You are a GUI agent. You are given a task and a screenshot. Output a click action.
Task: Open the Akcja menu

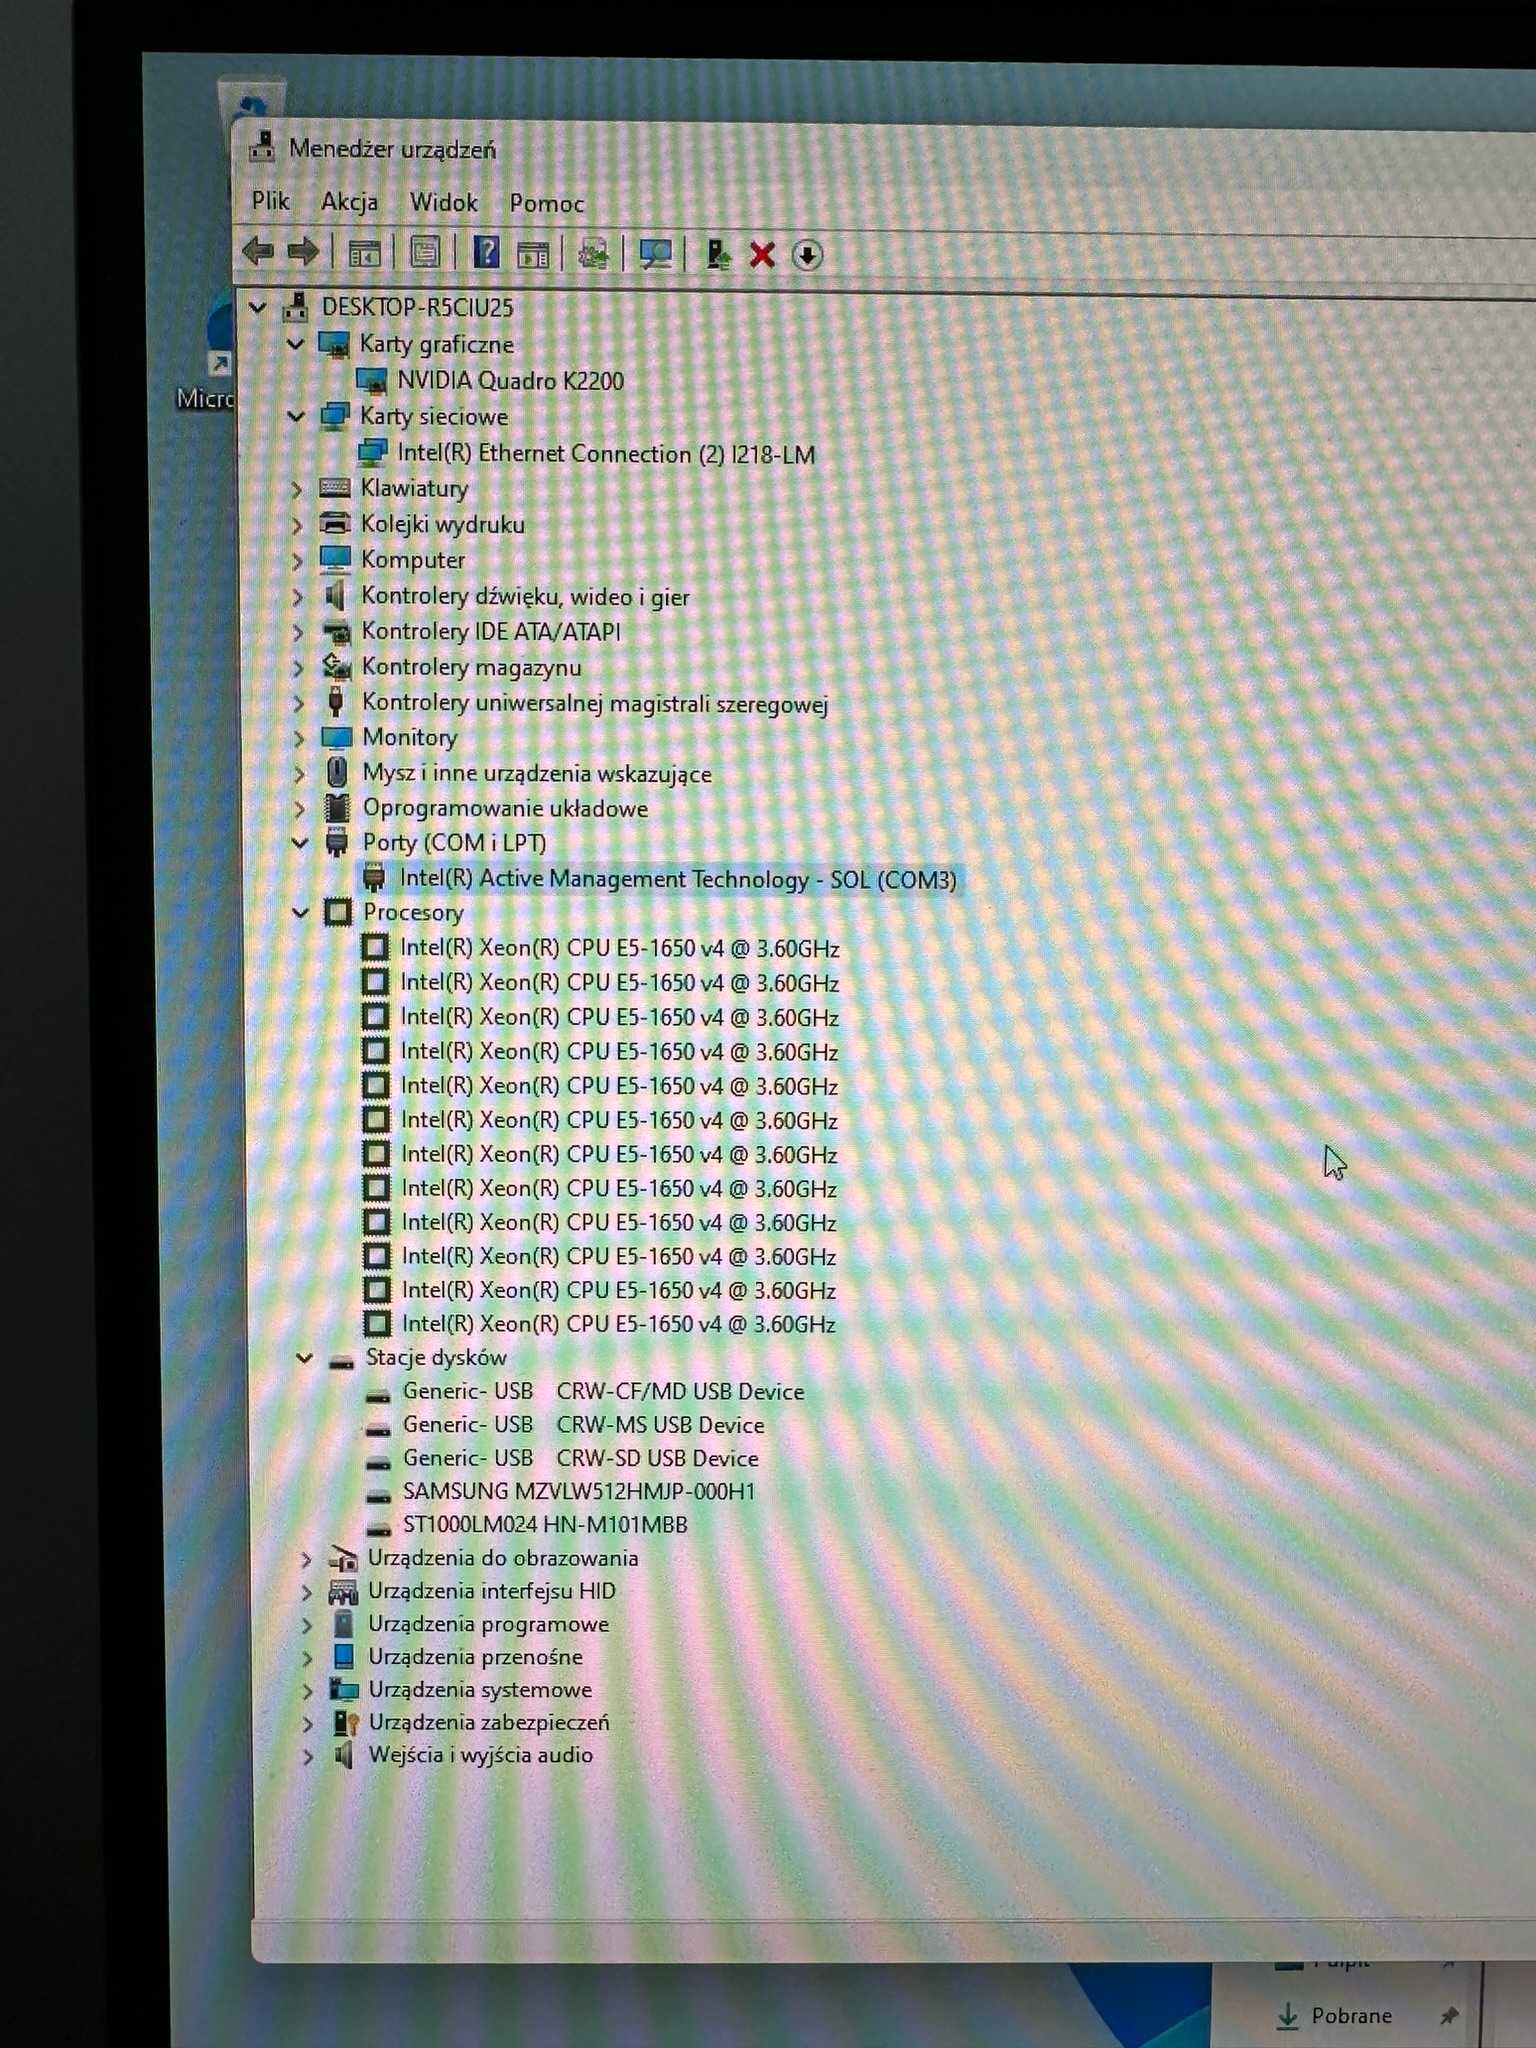(349, 202)
